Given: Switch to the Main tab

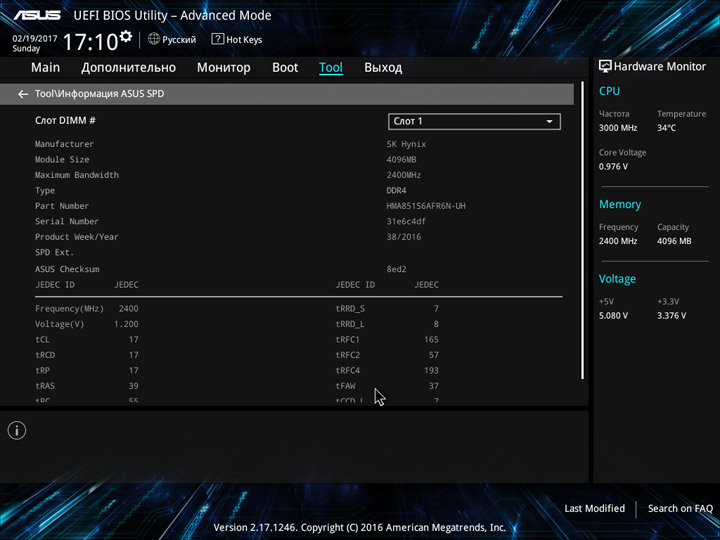Looking at the screenshot, I should coord(45,68).
